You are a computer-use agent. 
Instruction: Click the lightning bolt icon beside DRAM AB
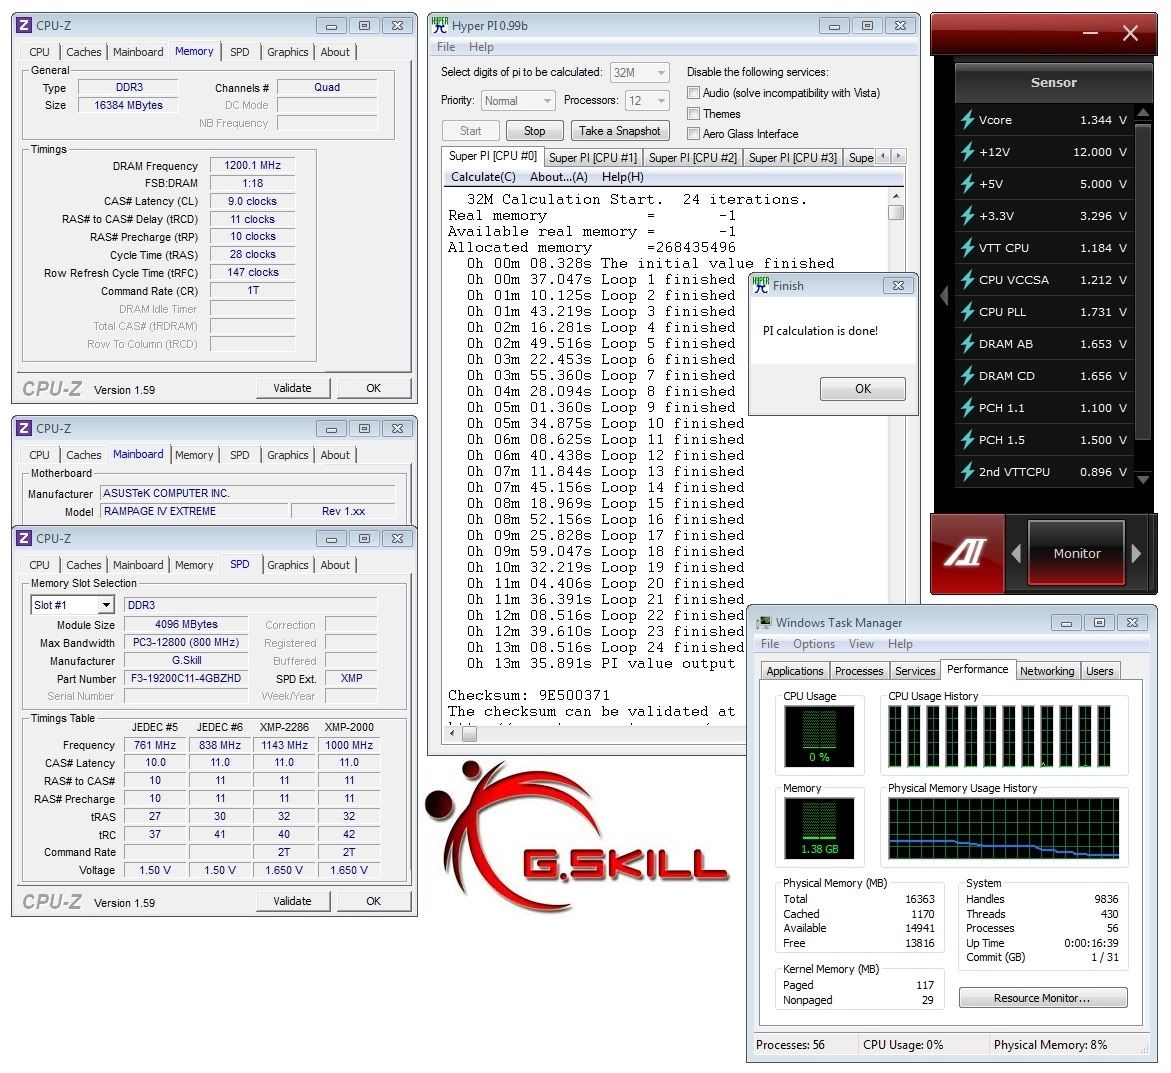pos(968,343)
